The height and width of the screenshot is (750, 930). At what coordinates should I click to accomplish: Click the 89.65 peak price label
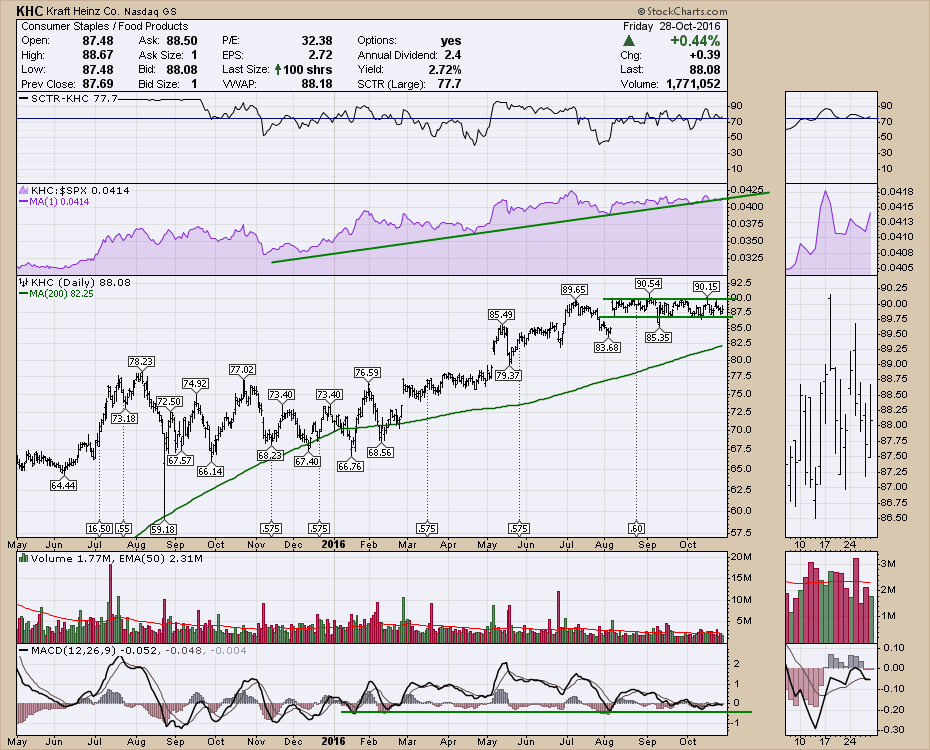tap(574, 290)
